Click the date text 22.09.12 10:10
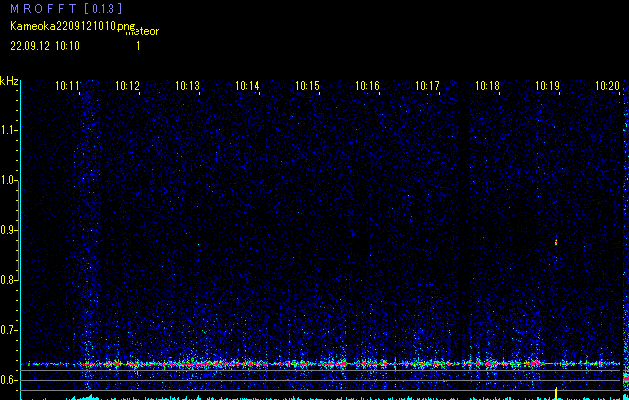This screenshot has width=629, height=400. coord(45,46)
